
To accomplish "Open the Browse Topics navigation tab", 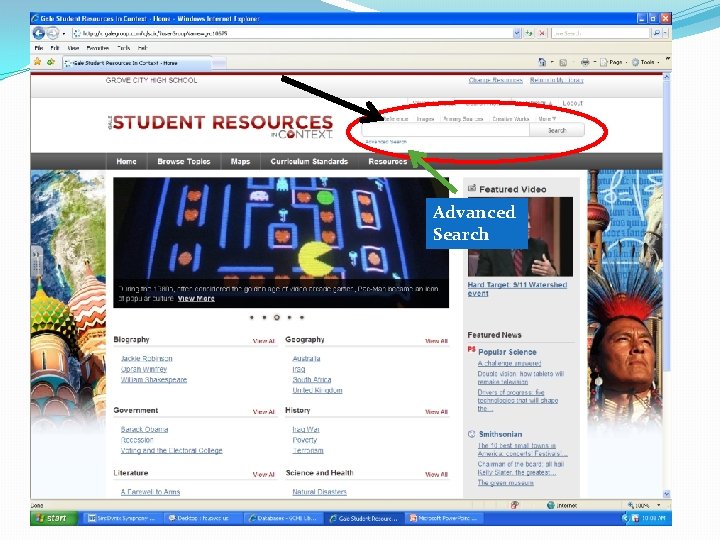I will coord(184,161).
